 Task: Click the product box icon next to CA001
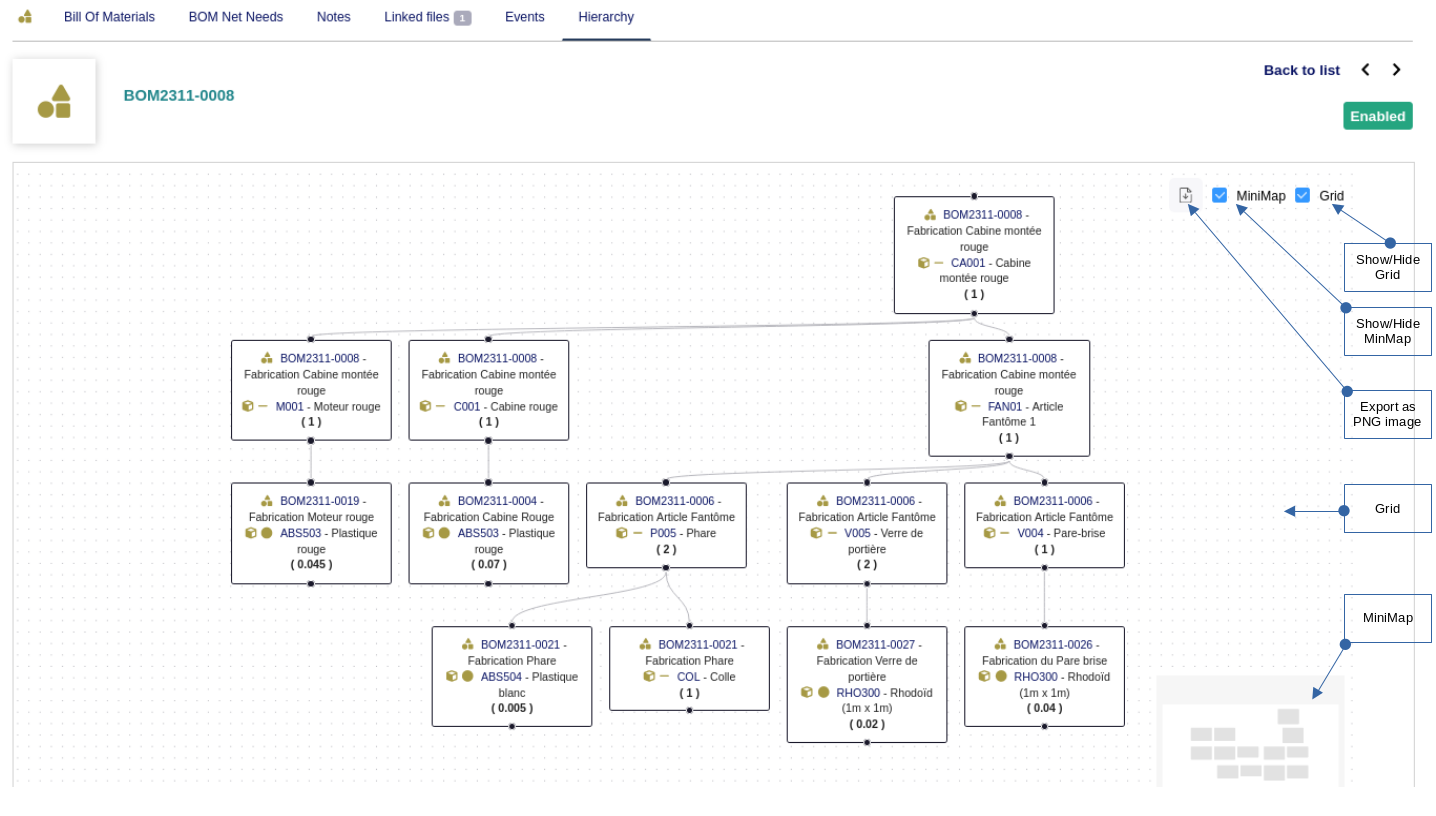pyautogui.click(x=924, y=263)
